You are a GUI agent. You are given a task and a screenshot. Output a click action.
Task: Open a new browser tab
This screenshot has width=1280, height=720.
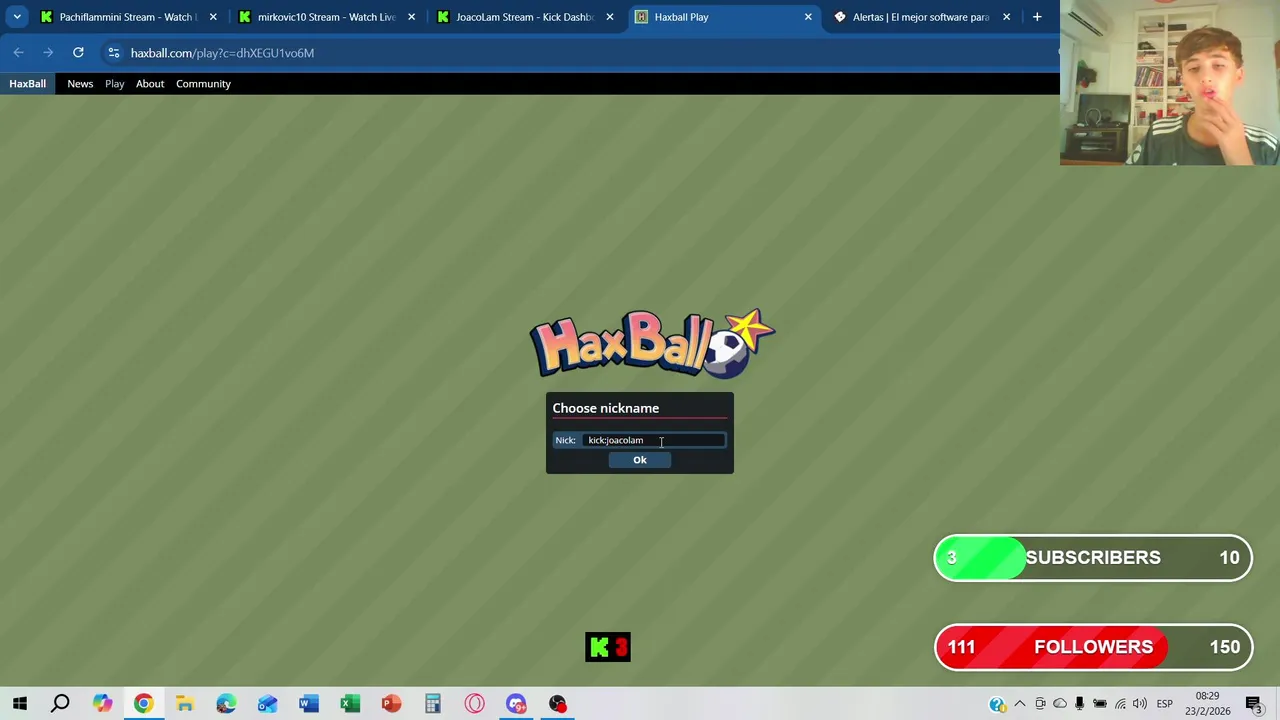pyautogui.click(x=1037, y=17)
